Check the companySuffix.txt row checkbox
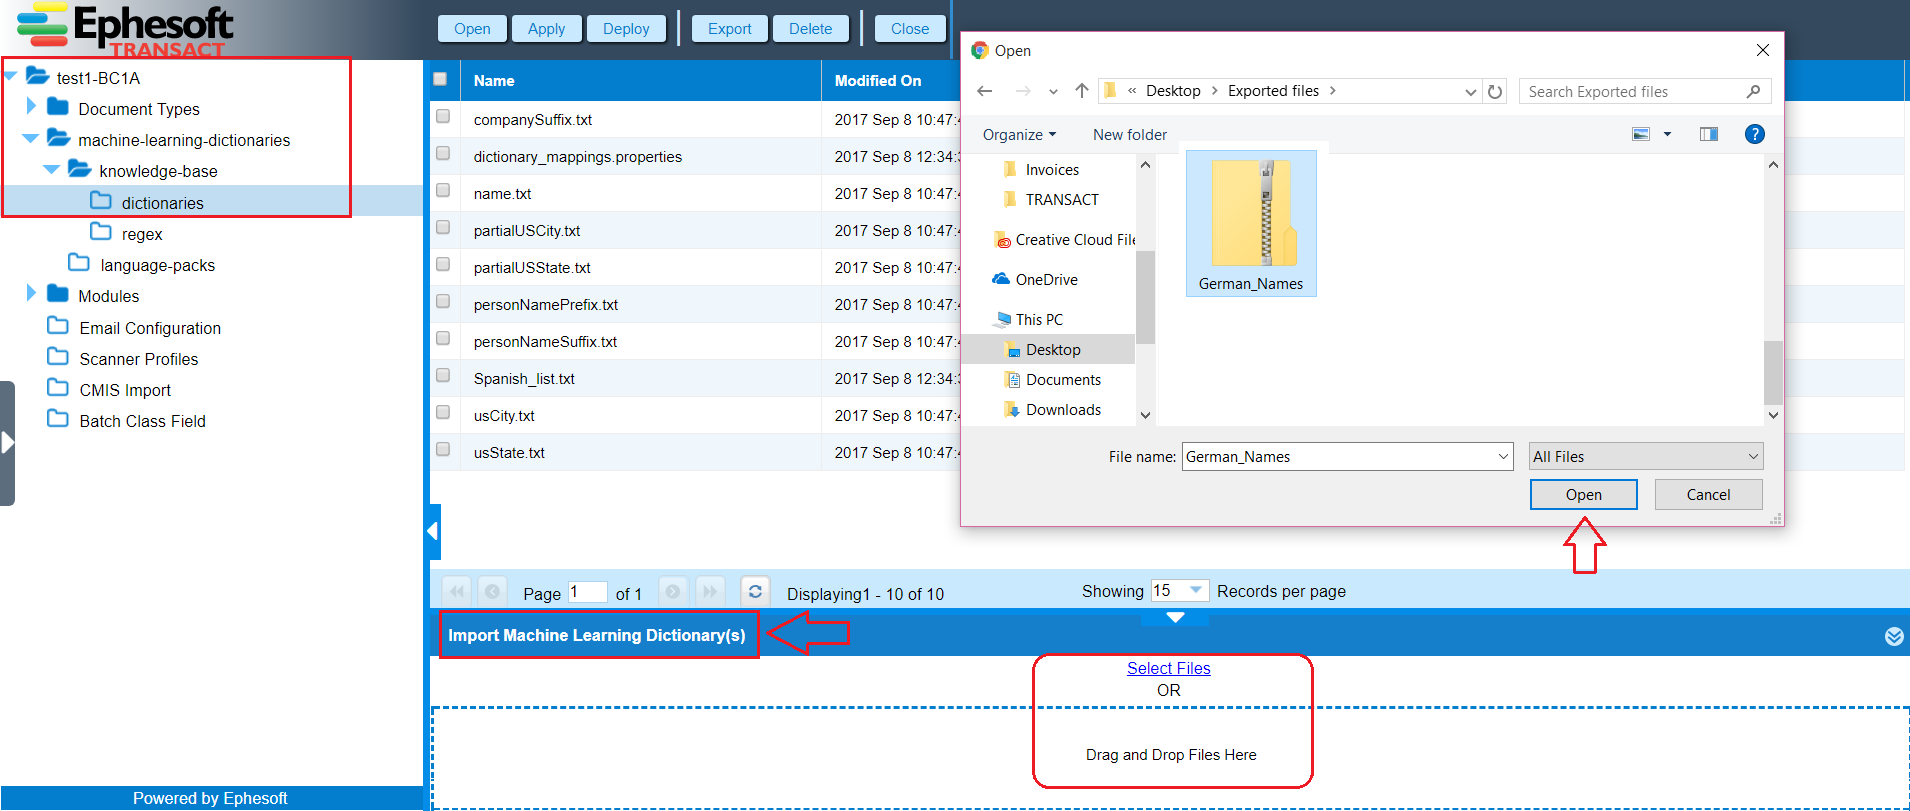The image size is (1910, 811). point(443,116)
